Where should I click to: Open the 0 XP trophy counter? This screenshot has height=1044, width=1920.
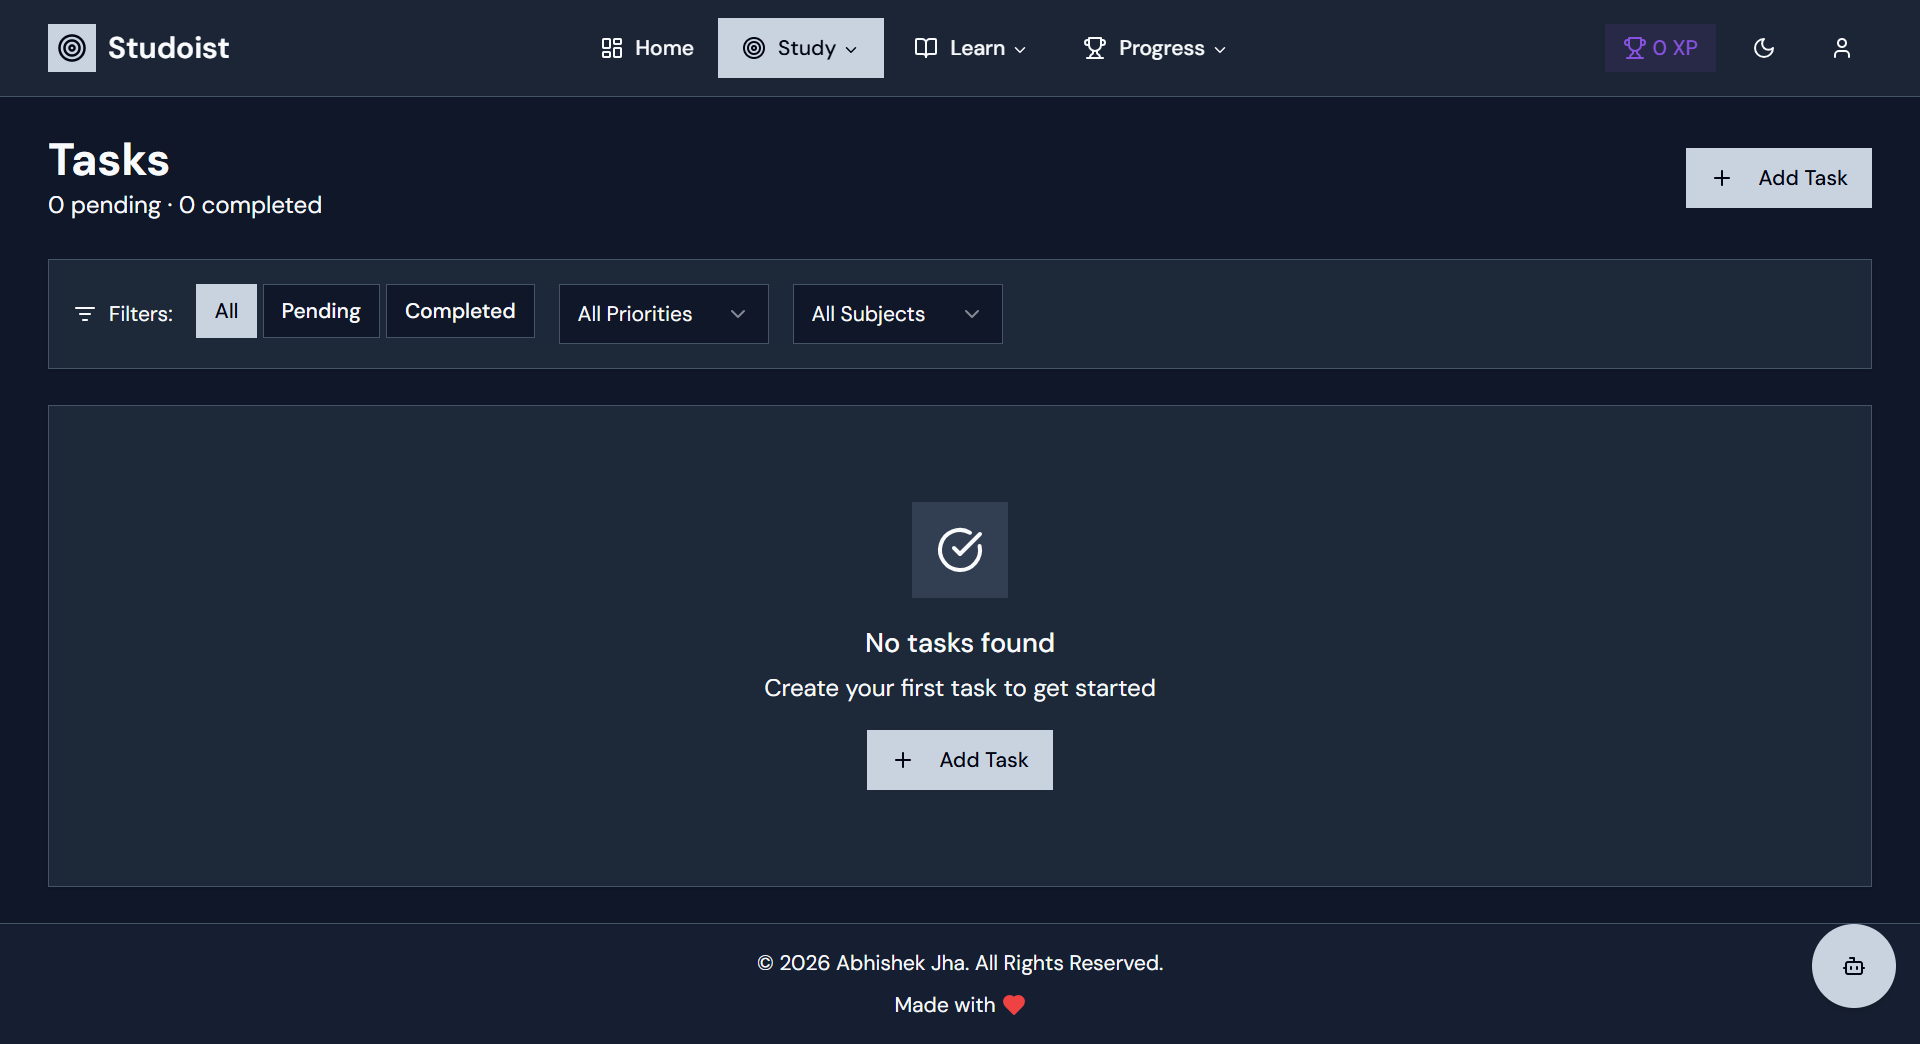(x=1659, y=47)
